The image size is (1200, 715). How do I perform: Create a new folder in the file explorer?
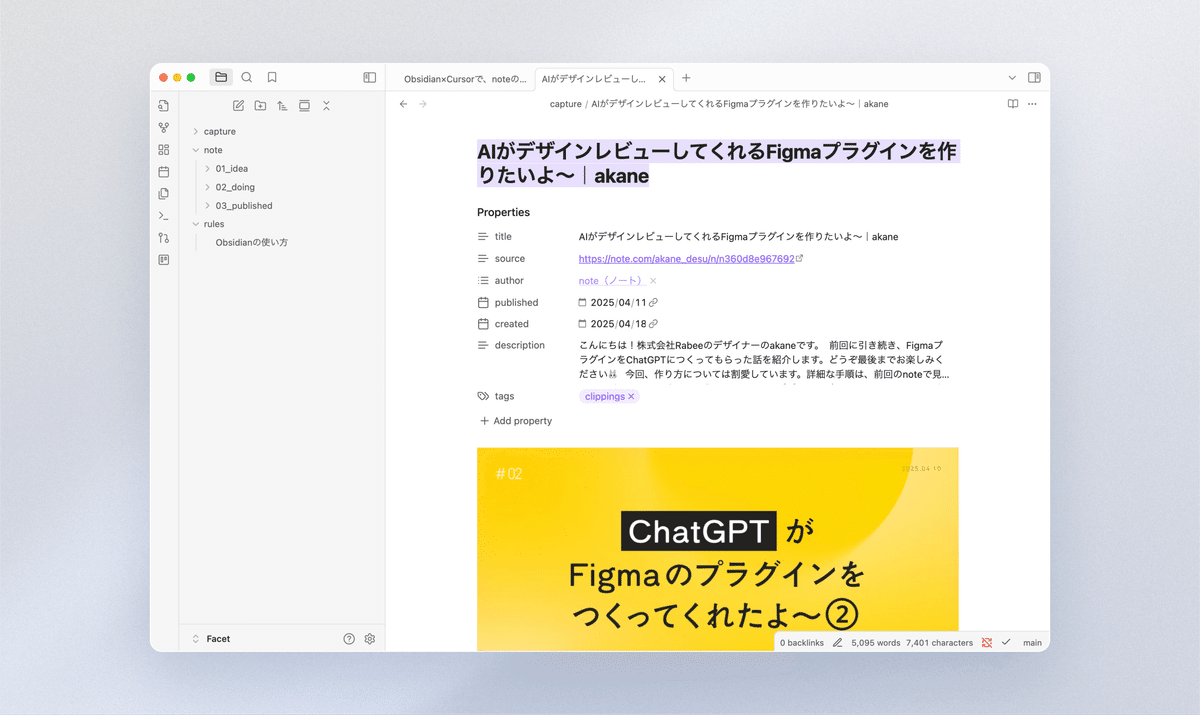[x=260, y=105]
